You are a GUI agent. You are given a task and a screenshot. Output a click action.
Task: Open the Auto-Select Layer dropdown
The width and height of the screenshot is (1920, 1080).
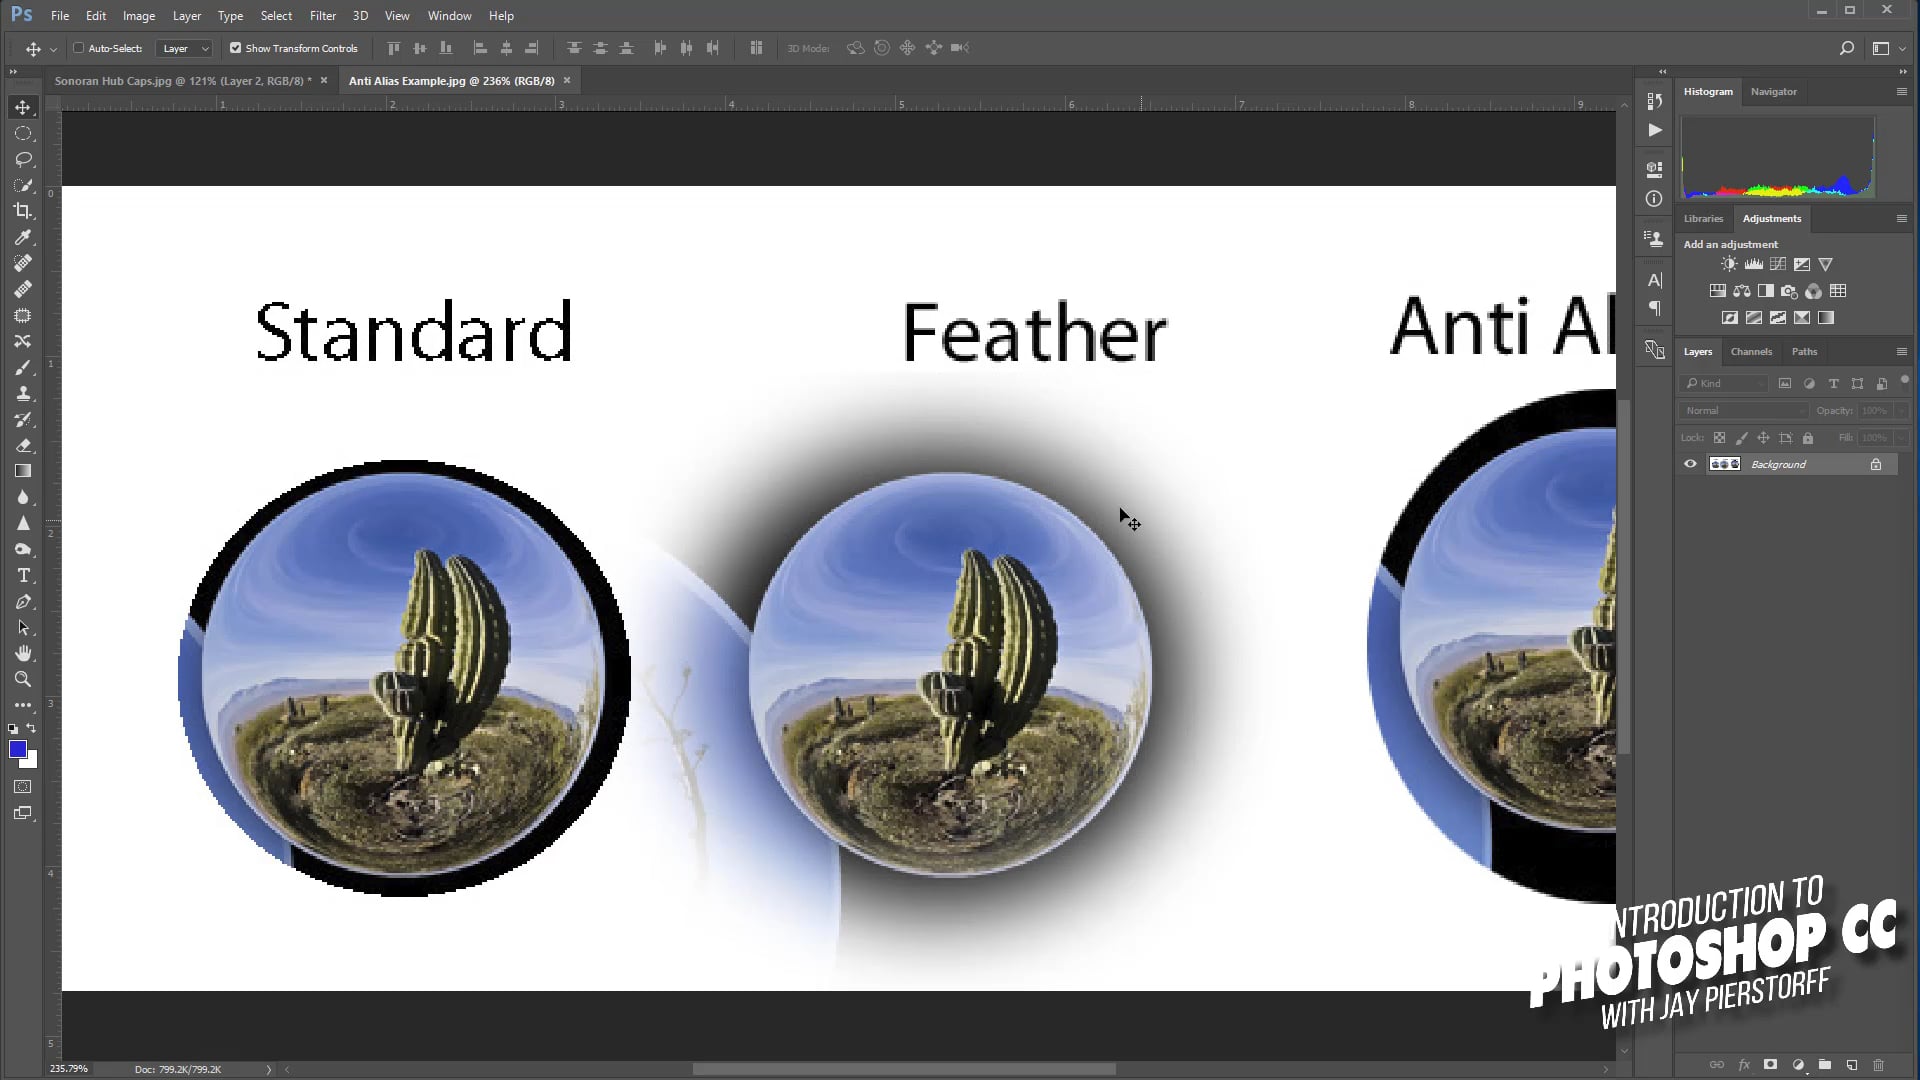(x=186, y=48)
